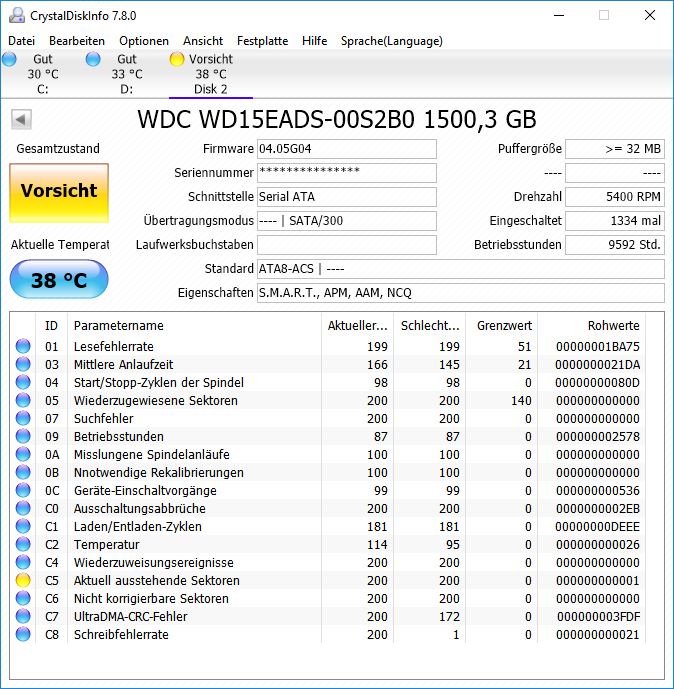This screenshot has height=689, width=674.
Task: Open the Hilfe menu
Action: point(315,41)
